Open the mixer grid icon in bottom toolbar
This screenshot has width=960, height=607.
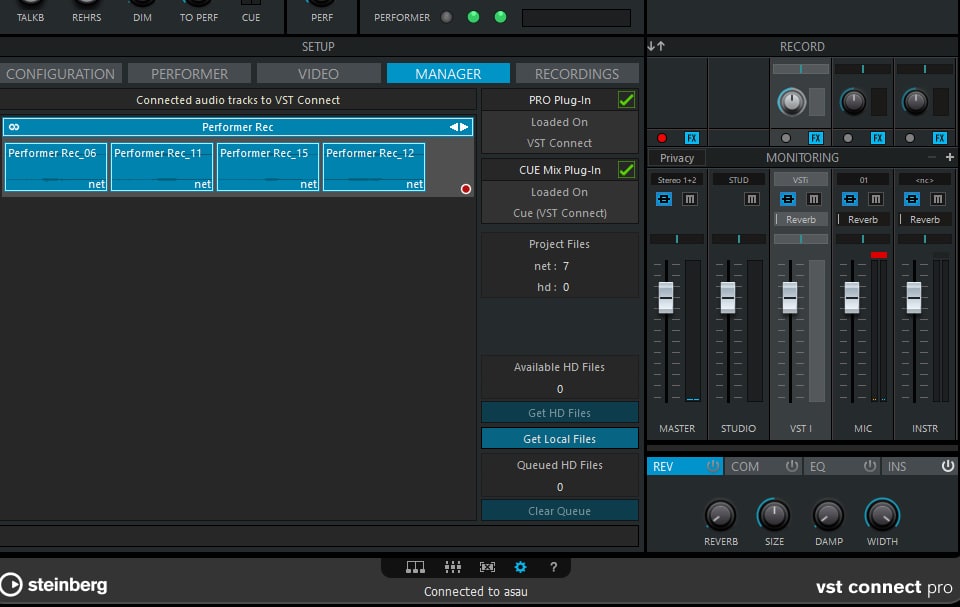[452, 567]
